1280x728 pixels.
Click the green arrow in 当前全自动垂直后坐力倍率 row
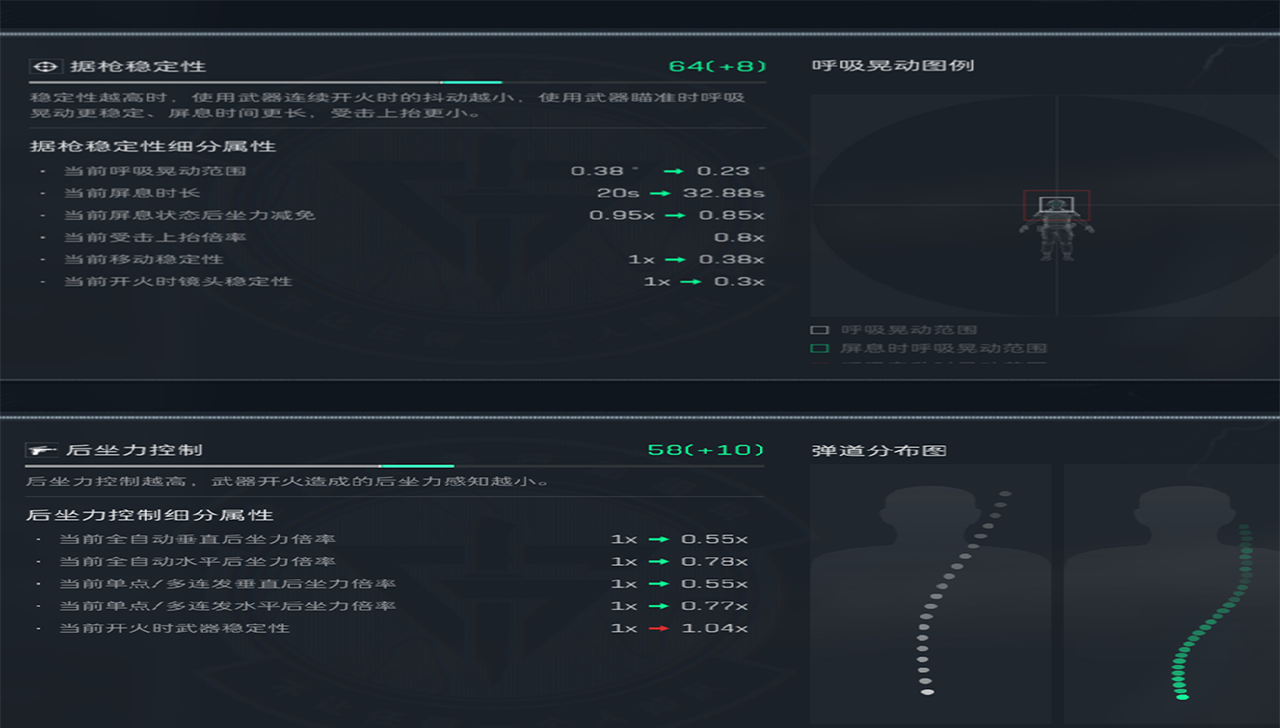coord(657,540)
